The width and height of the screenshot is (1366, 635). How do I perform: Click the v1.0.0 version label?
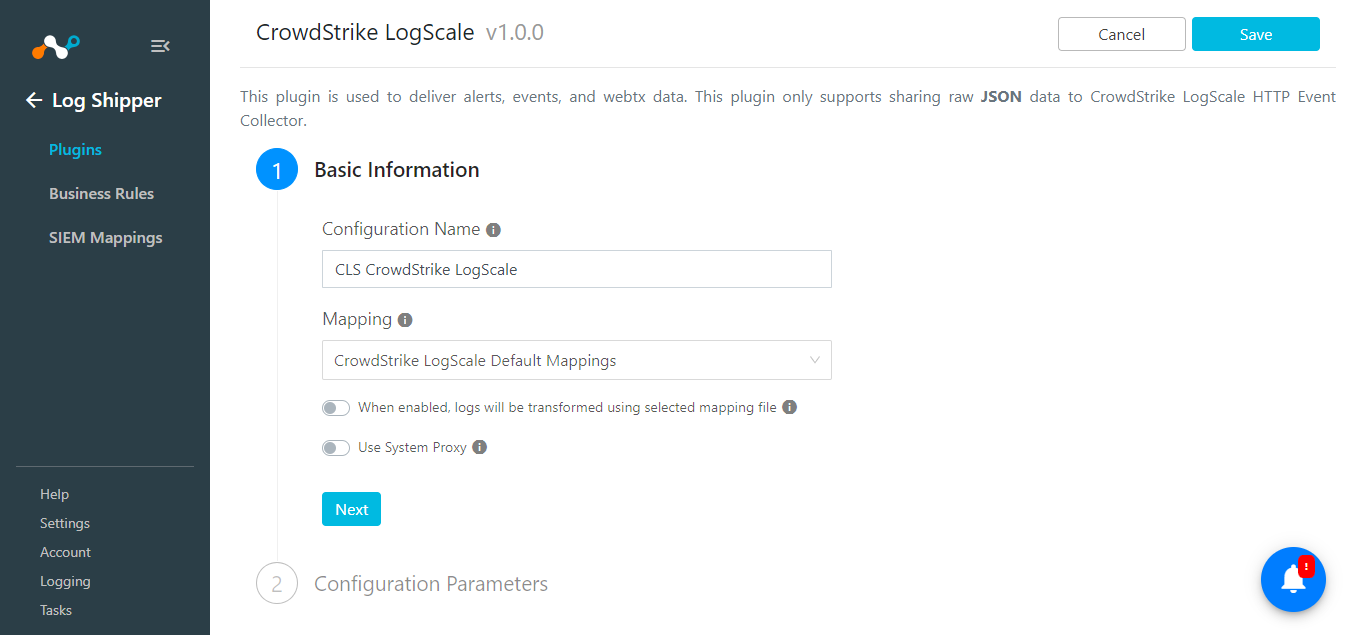(x=515, y=33)
